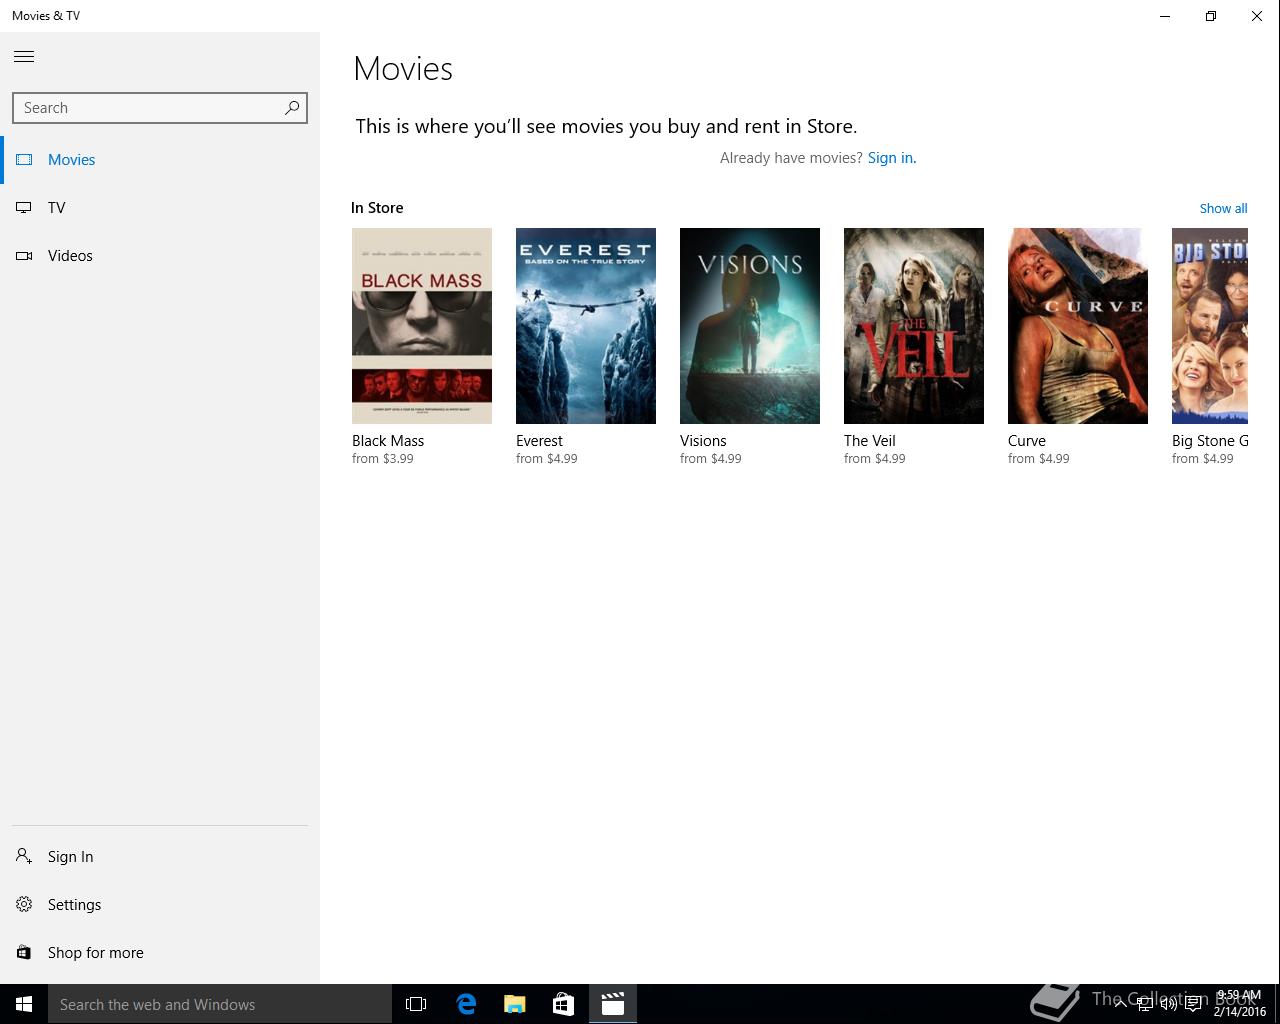Screen dimensions: 1280x1024
Task: Open the Big Stone Gap movie poster
Action: coord(1210,326)
